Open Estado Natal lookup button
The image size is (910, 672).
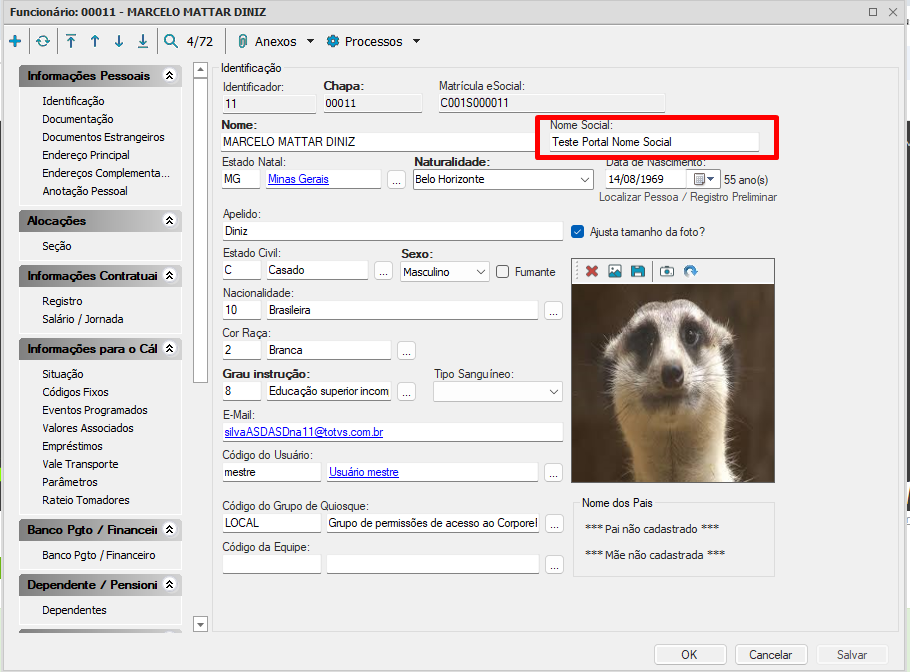396,180
